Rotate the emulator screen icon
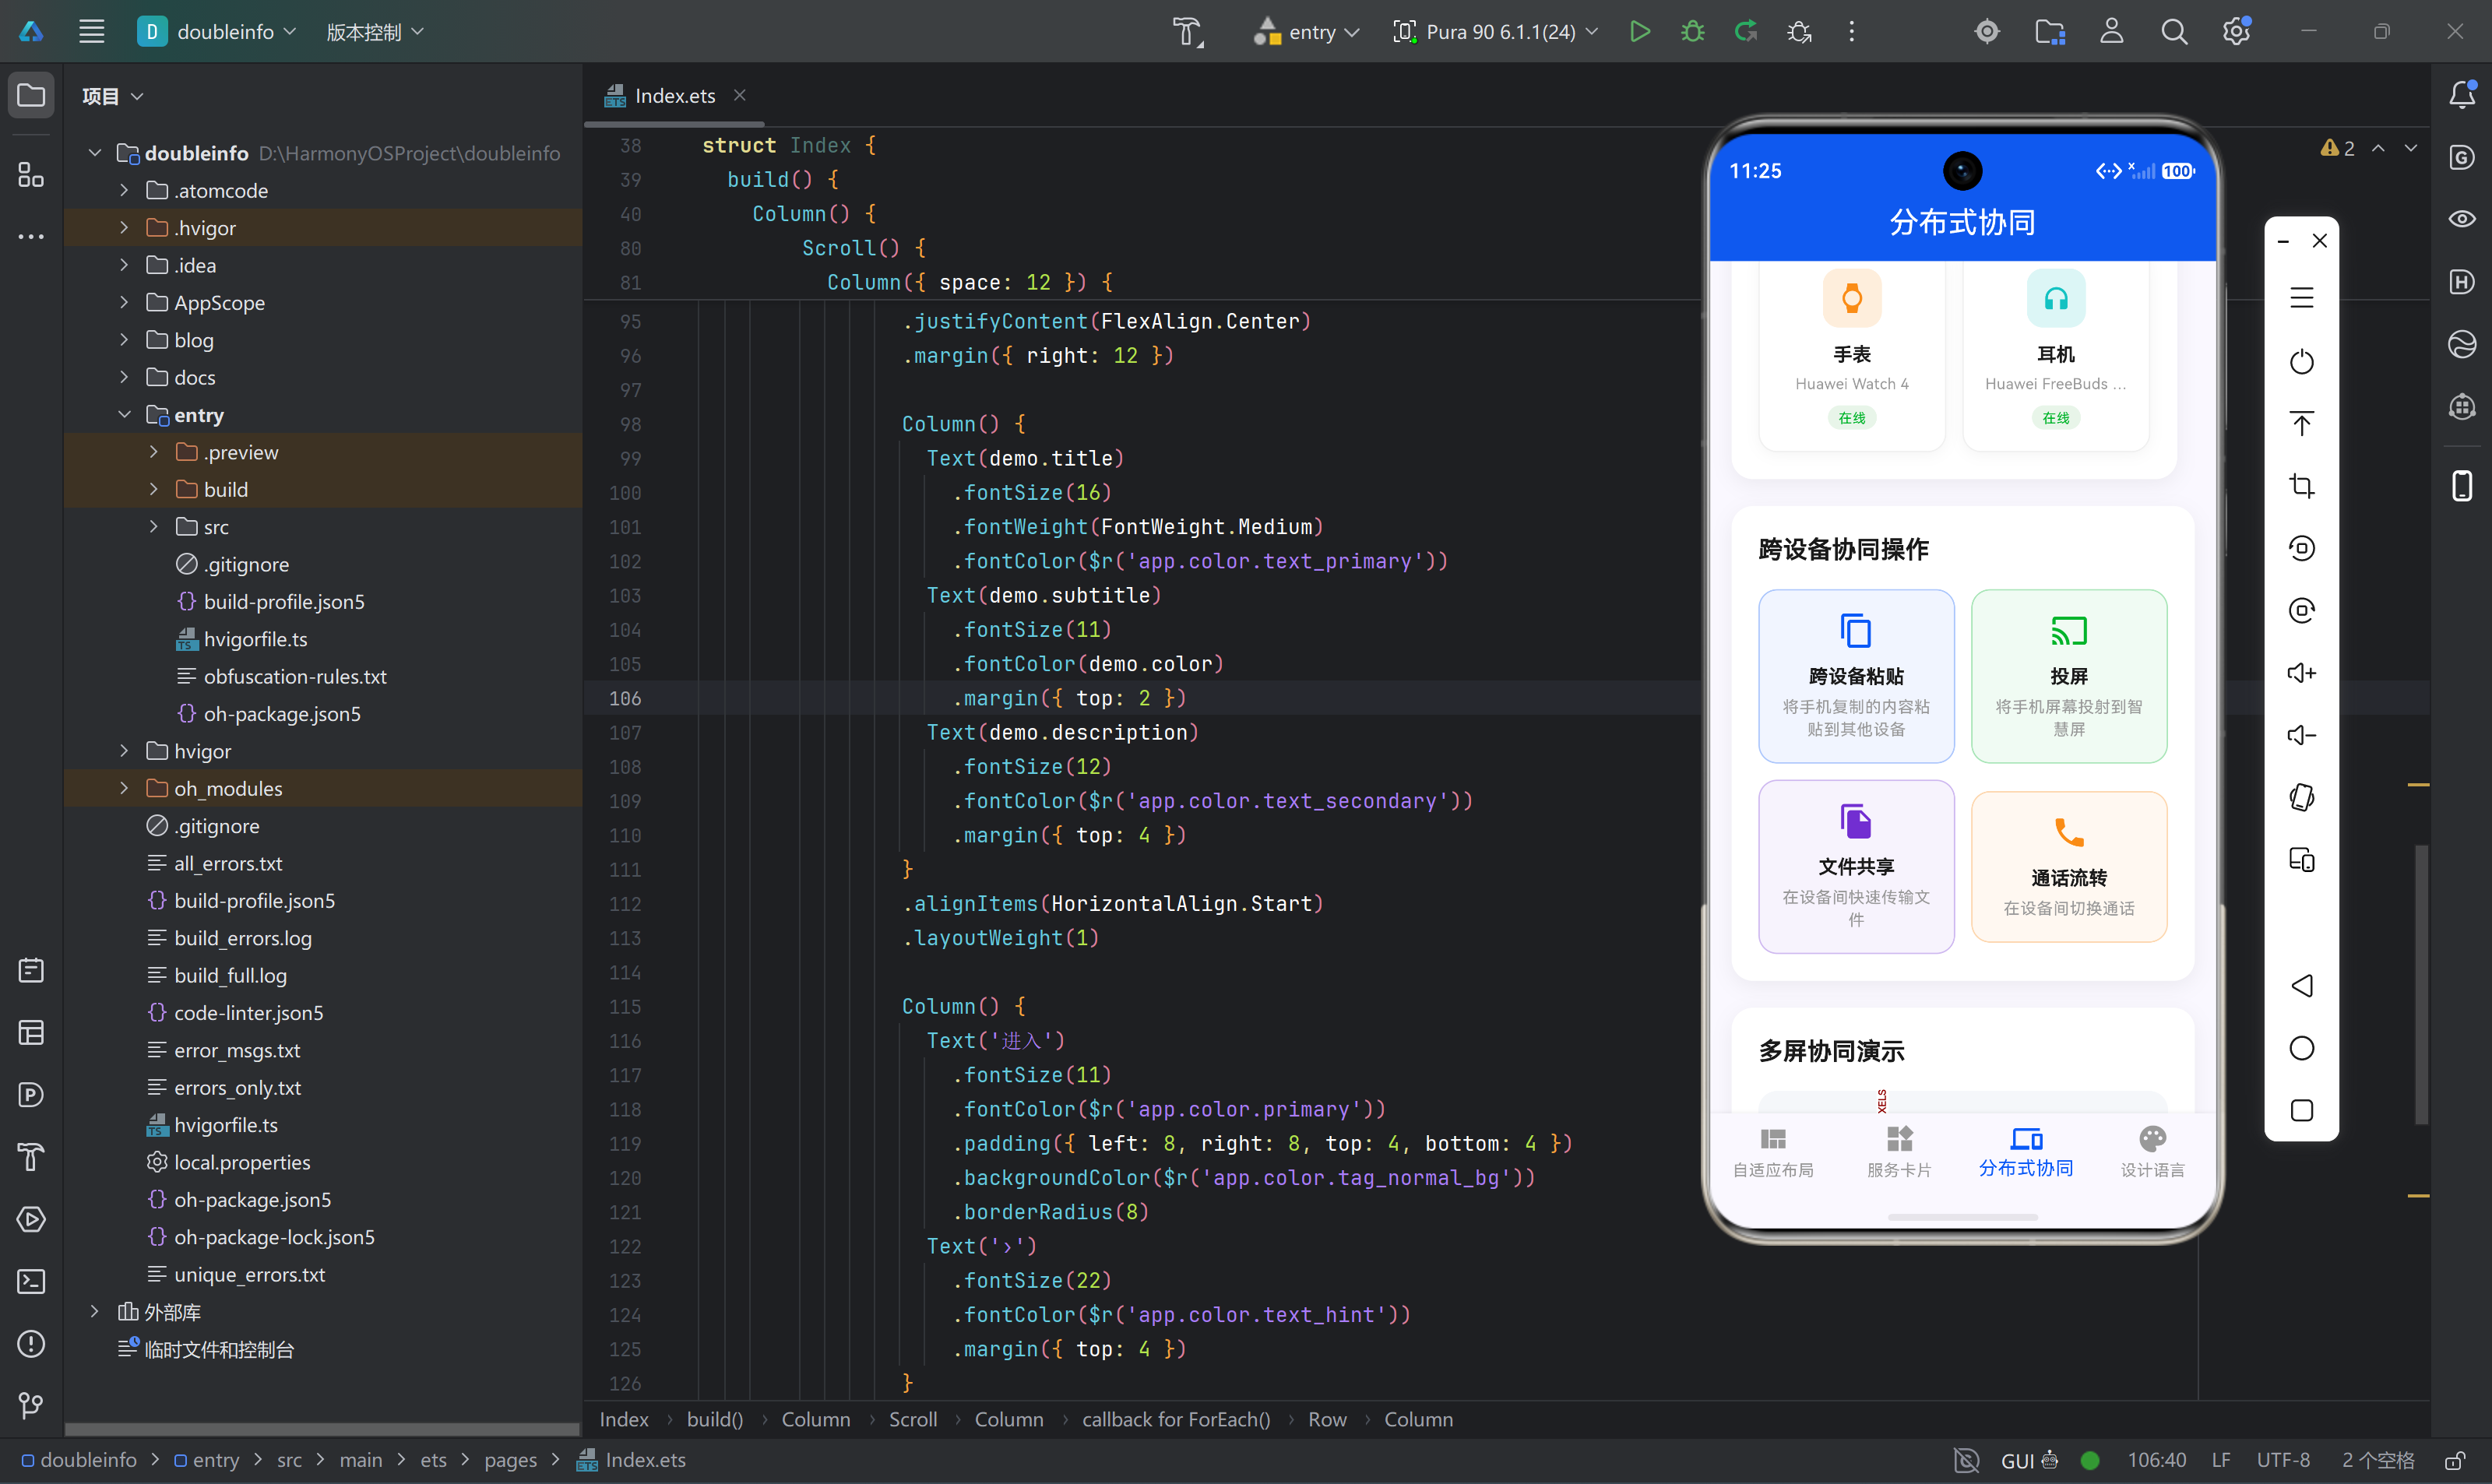The image size is (2492, 1484). [x=2301, y=797]
